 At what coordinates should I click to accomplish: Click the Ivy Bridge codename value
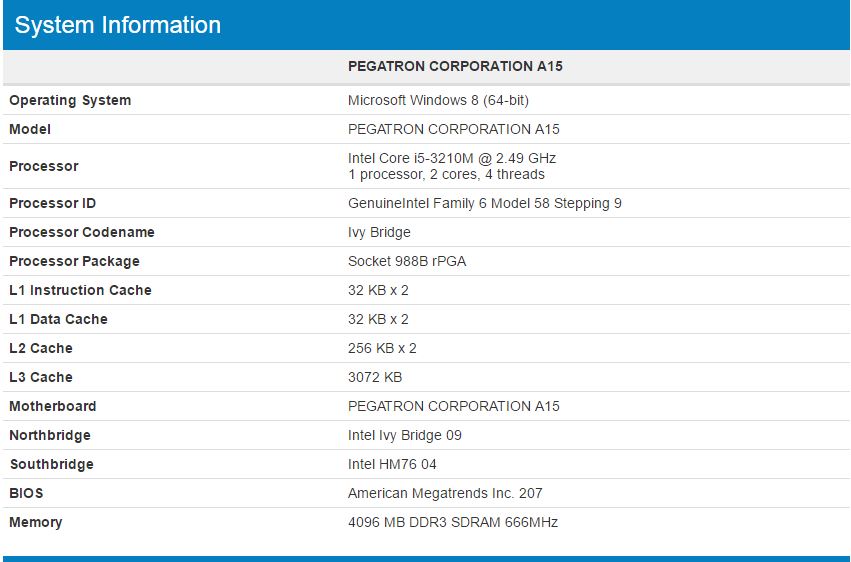(379, 233)
